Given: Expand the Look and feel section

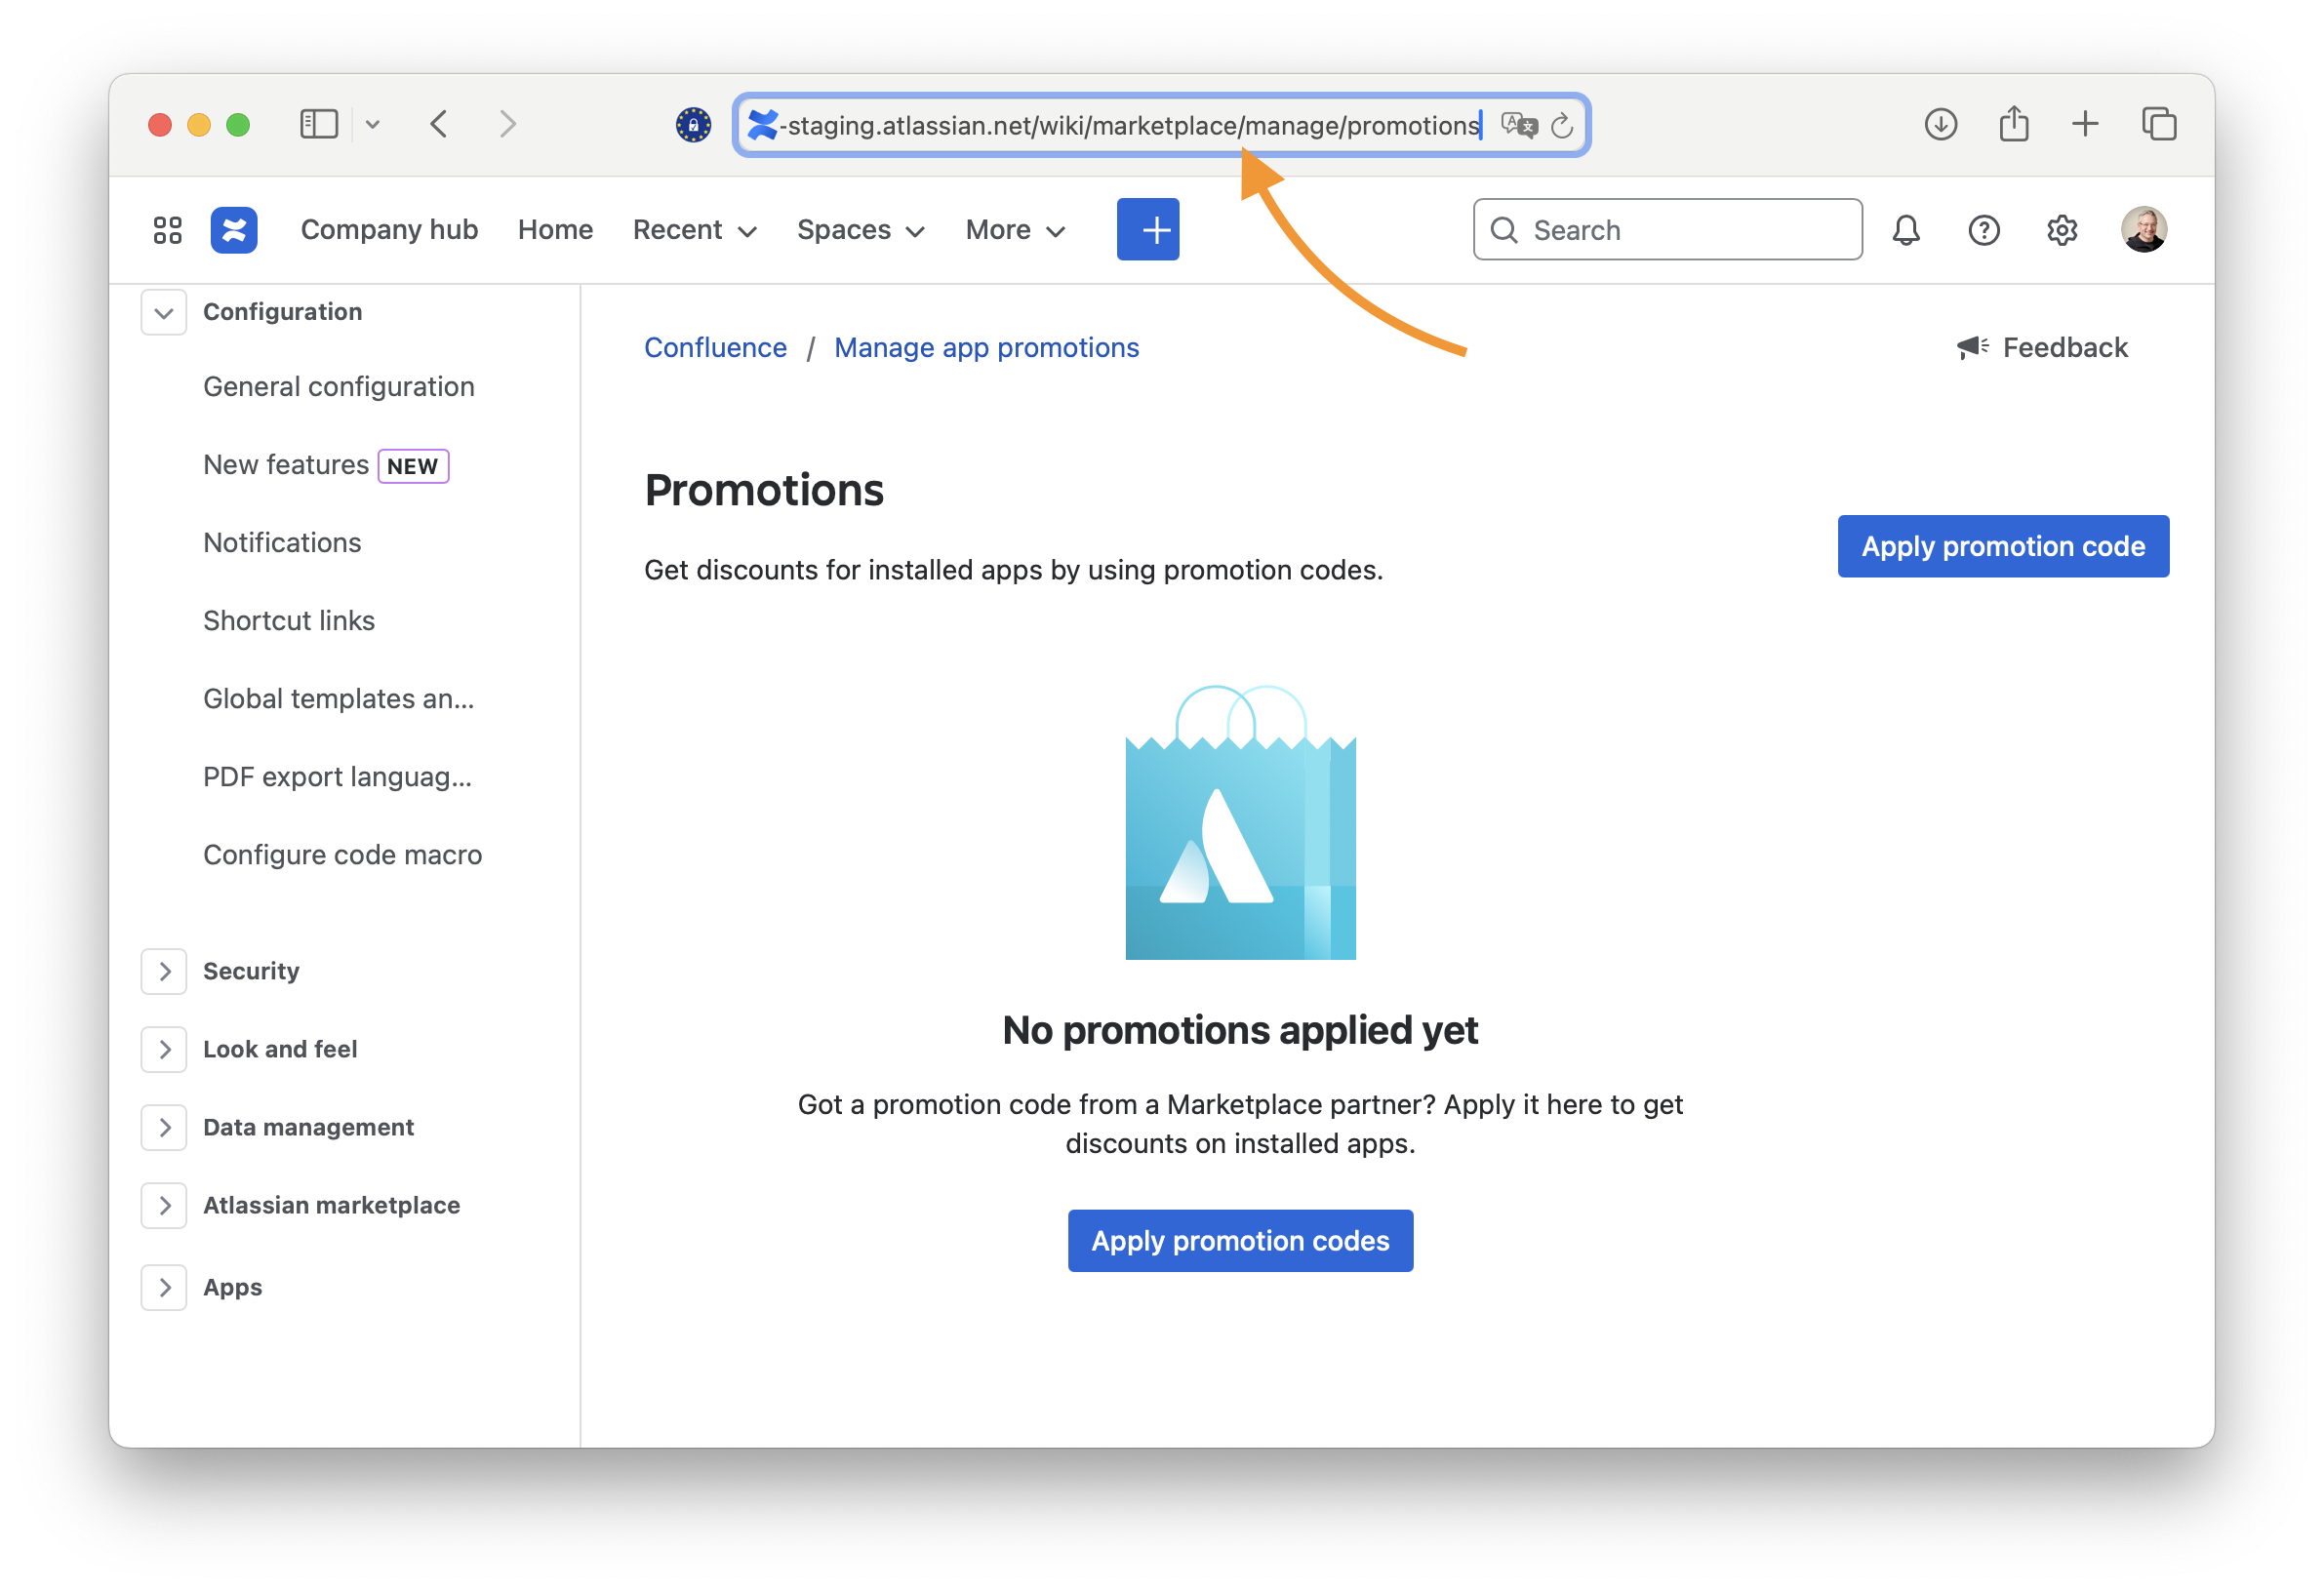Looking at the screenshot, I should [x=164, y=1049].
